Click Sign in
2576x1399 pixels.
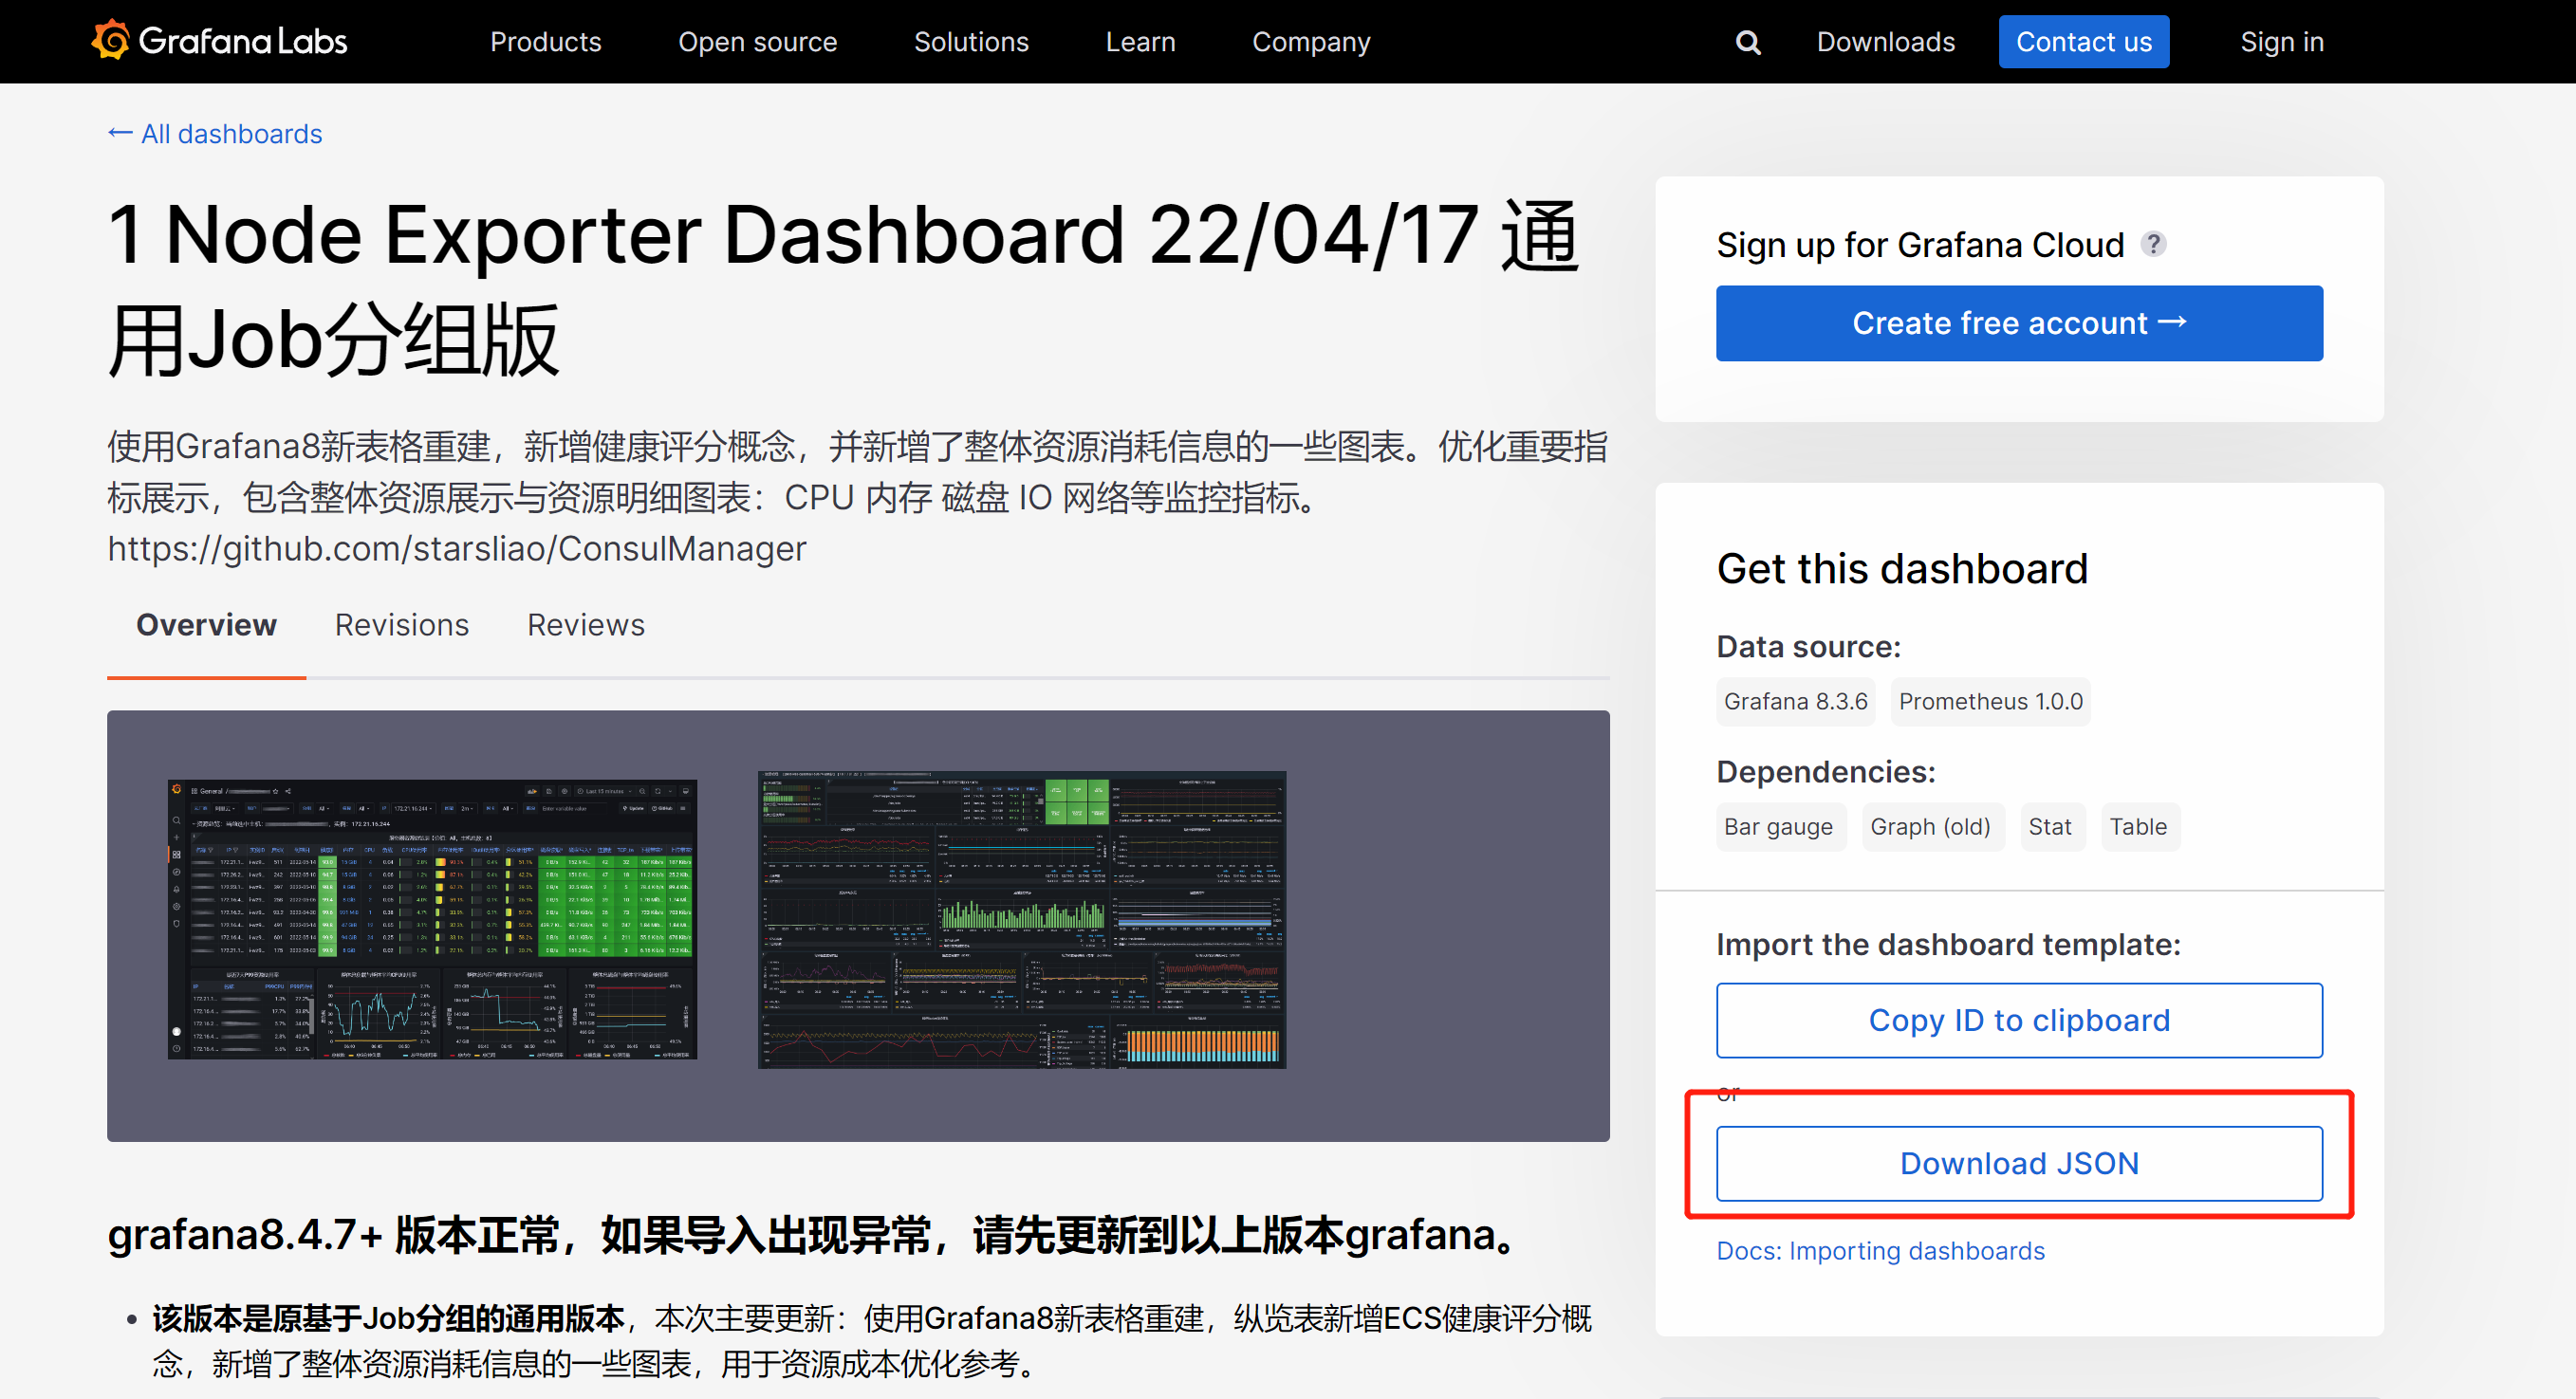(x=2281, y=42)
